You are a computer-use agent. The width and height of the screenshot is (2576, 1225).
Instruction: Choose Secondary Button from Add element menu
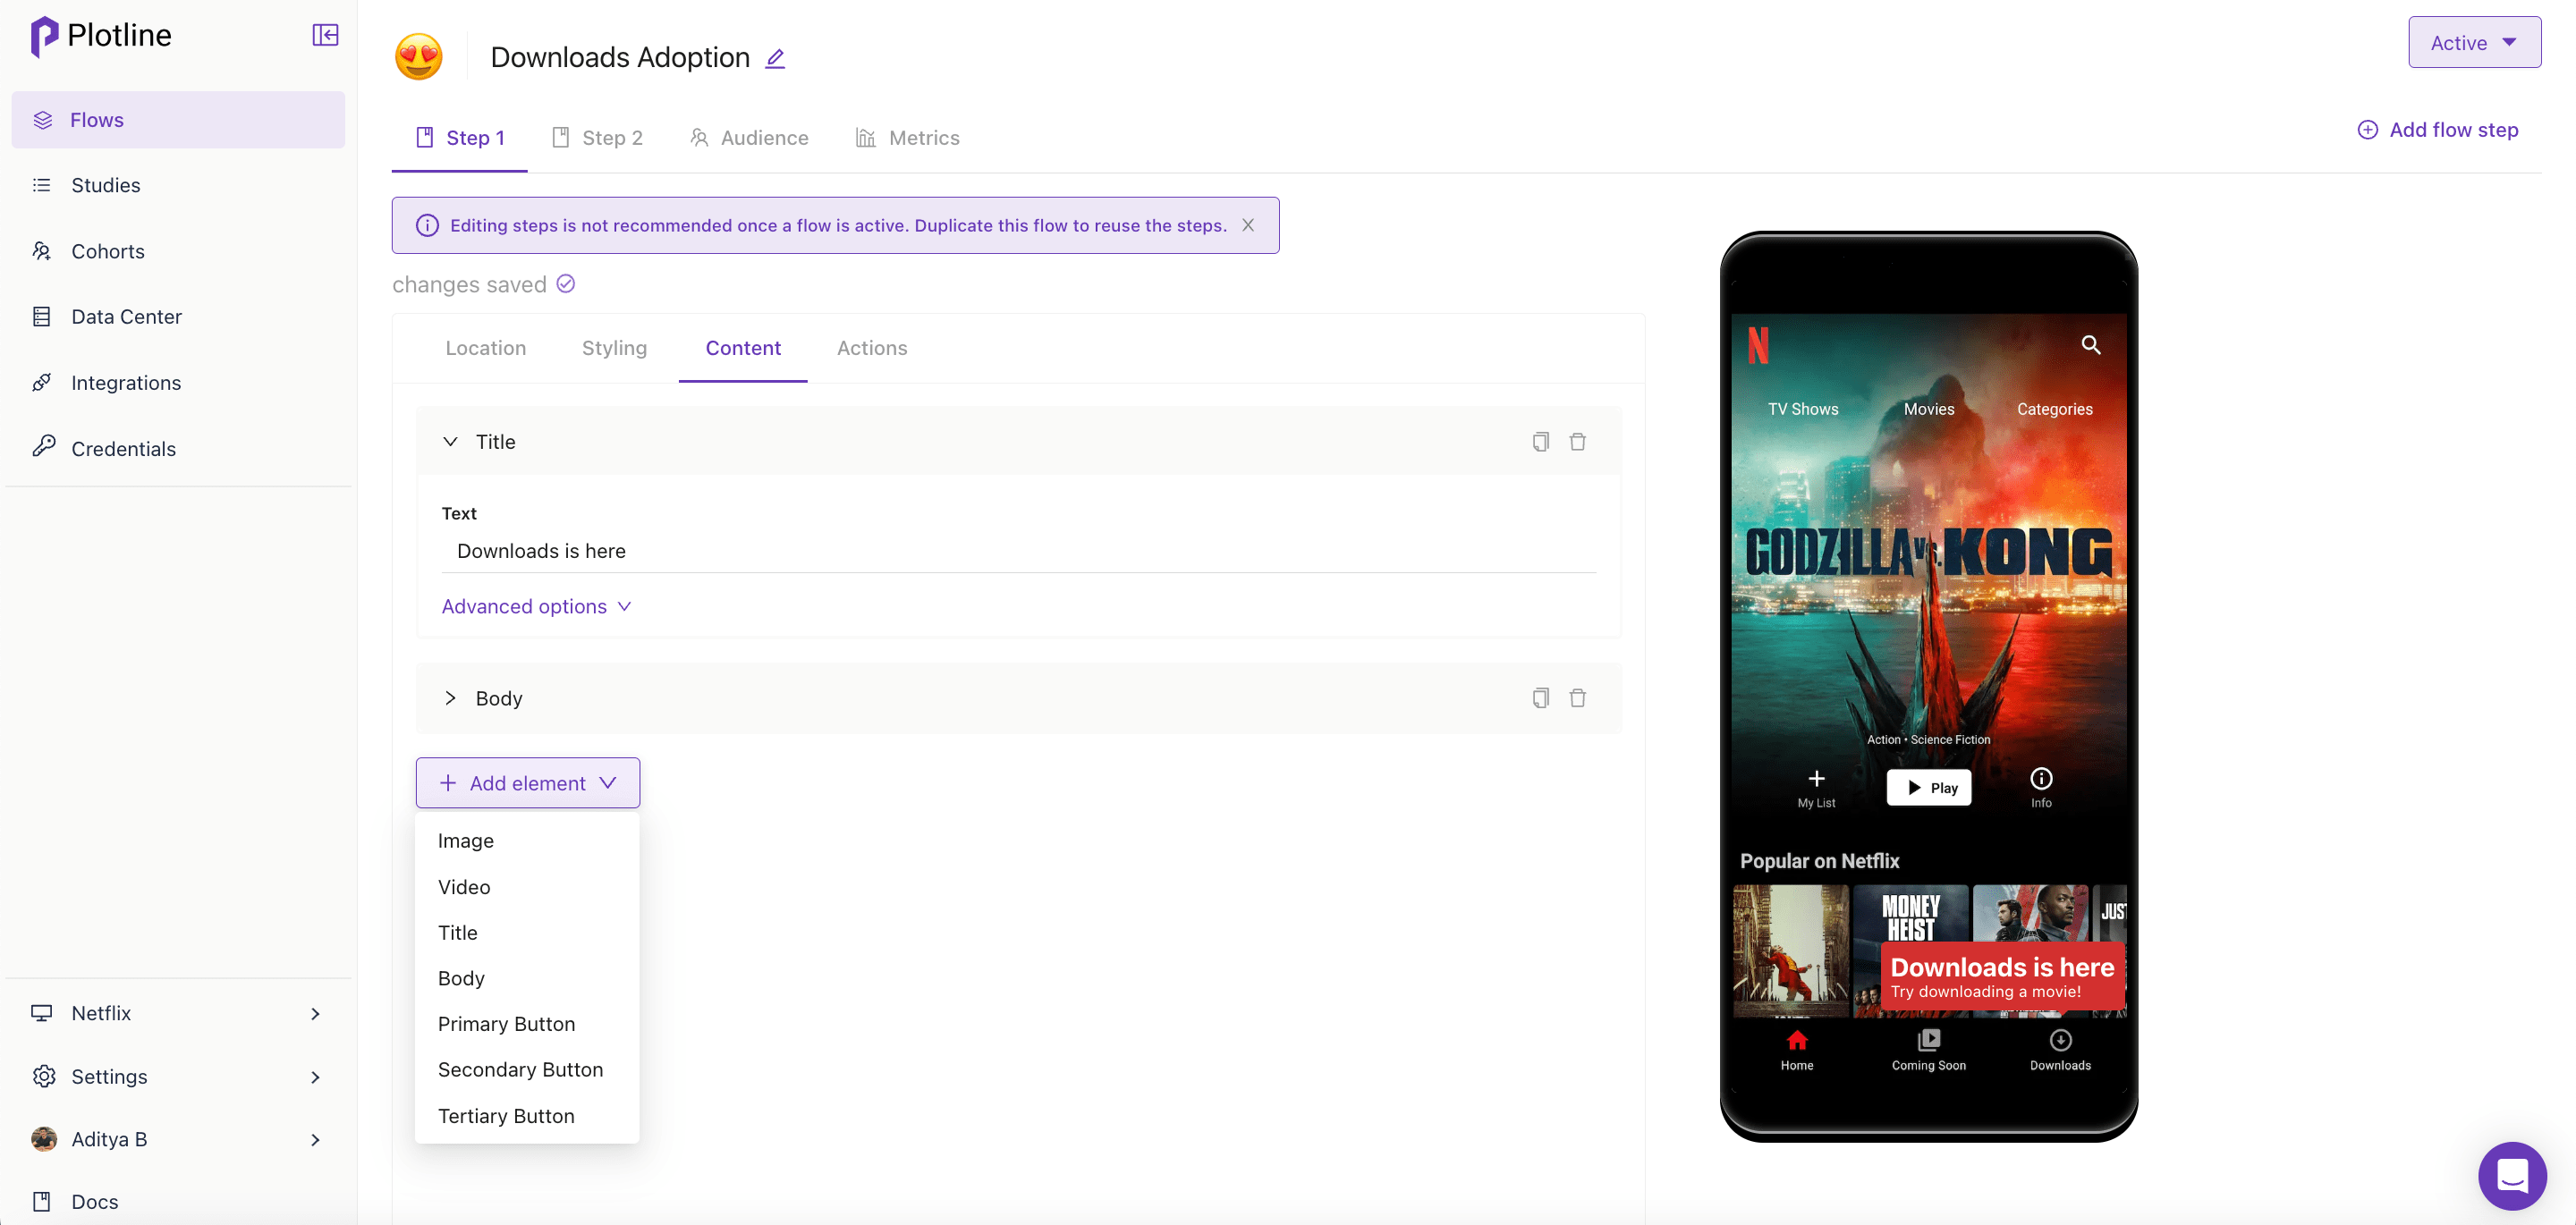pos(520,1069)
